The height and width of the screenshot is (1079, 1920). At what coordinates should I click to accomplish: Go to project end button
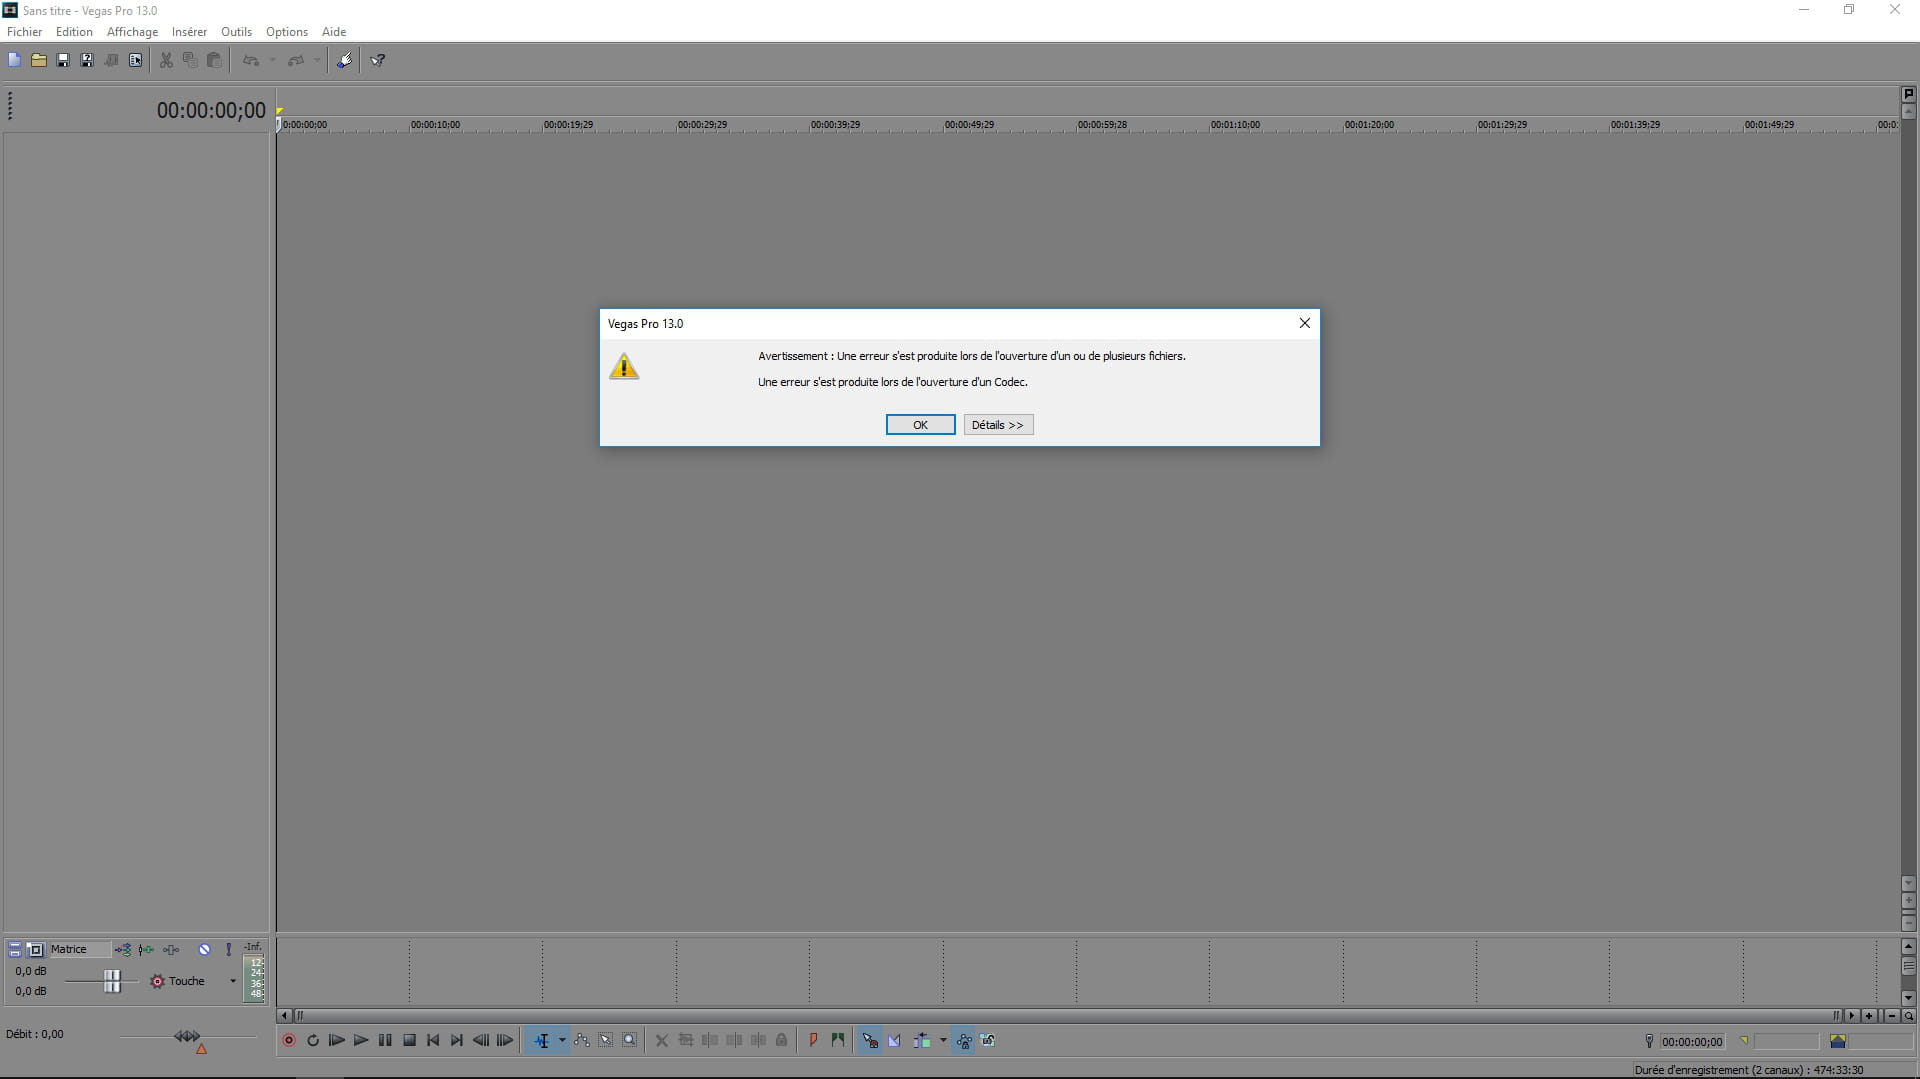coord(457,1040)
